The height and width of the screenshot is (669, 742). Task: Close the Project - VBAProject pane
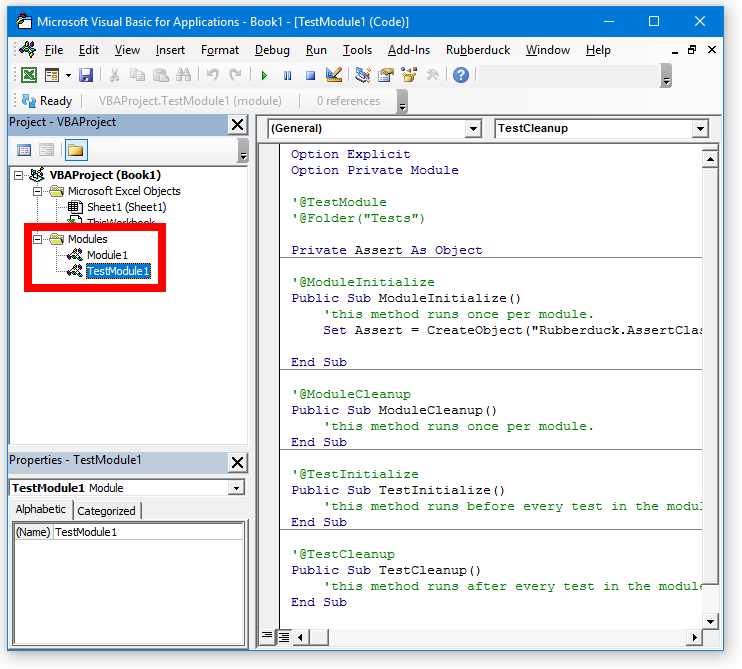(238, 125)
